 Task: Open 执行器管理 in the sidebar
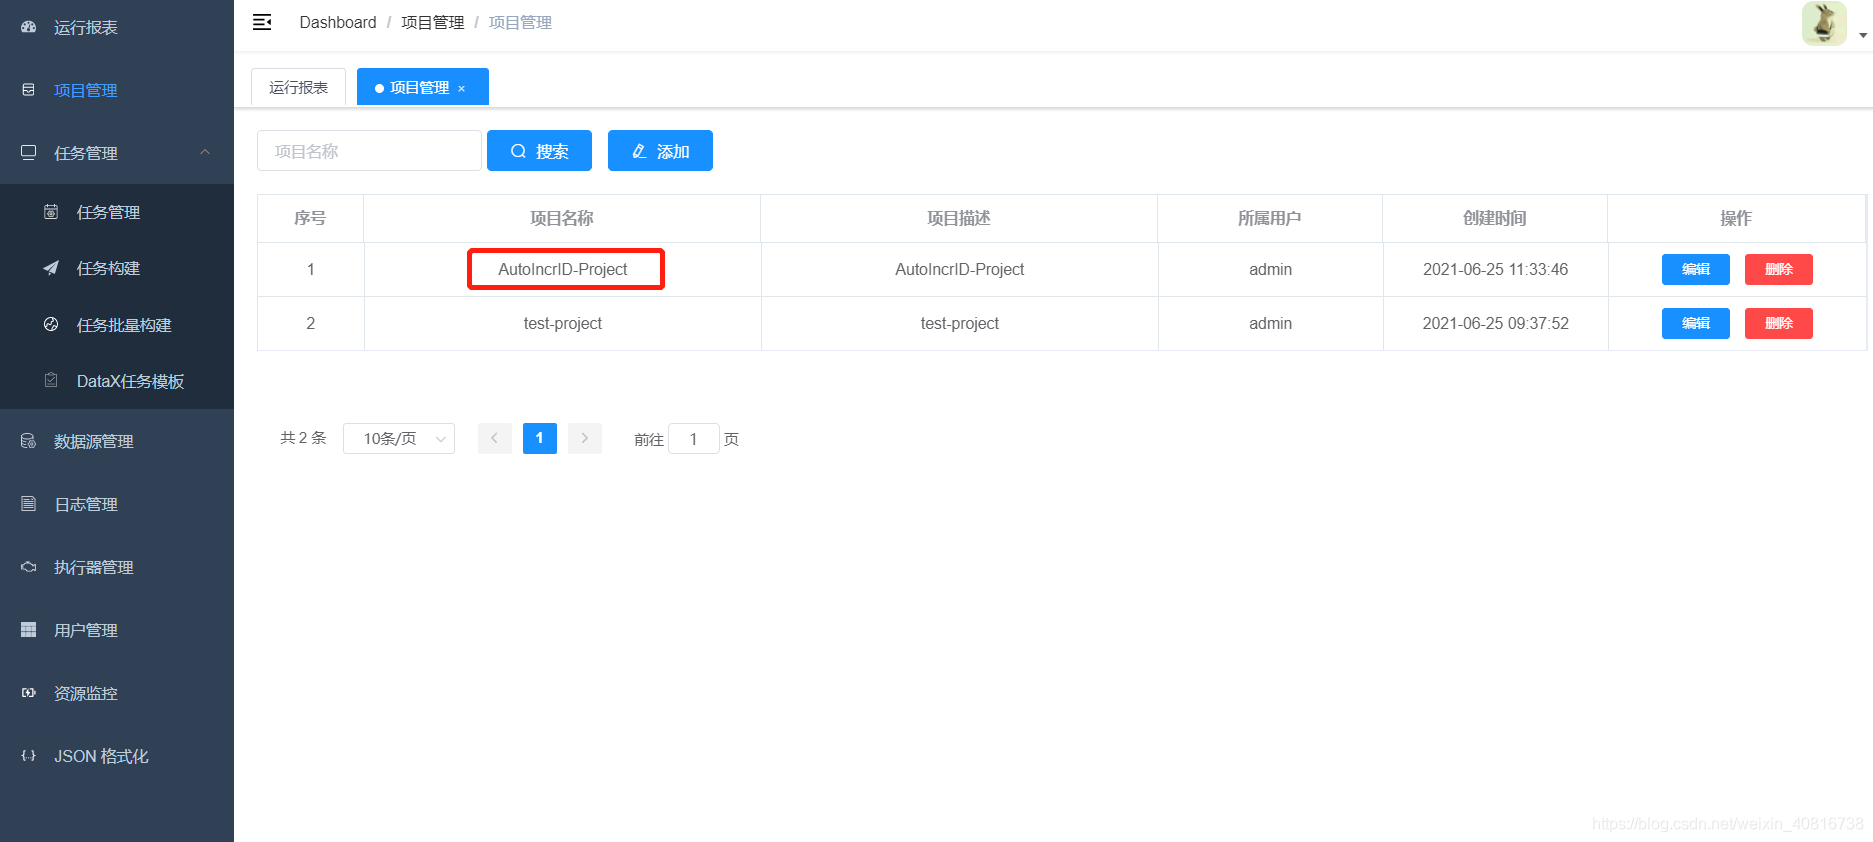pos(94,567)
